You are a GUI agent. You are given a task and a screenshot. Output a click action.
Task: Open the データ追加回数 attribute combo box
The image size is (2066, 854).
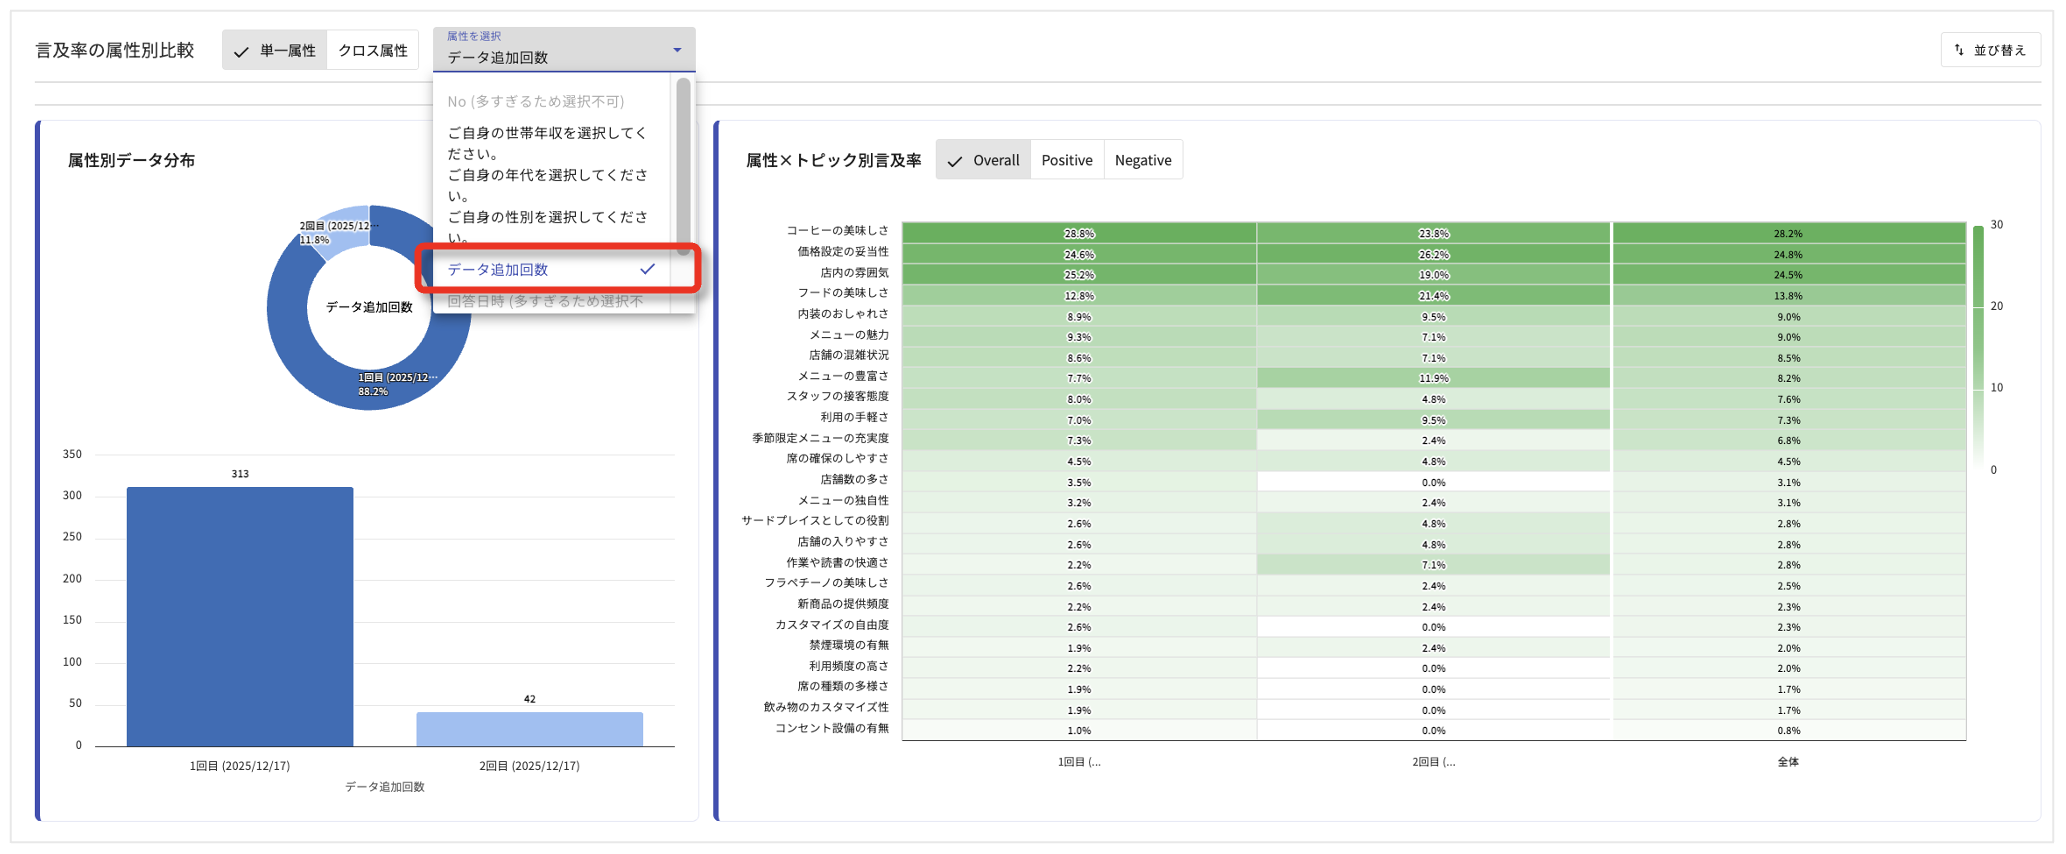[x=555, y=50]
